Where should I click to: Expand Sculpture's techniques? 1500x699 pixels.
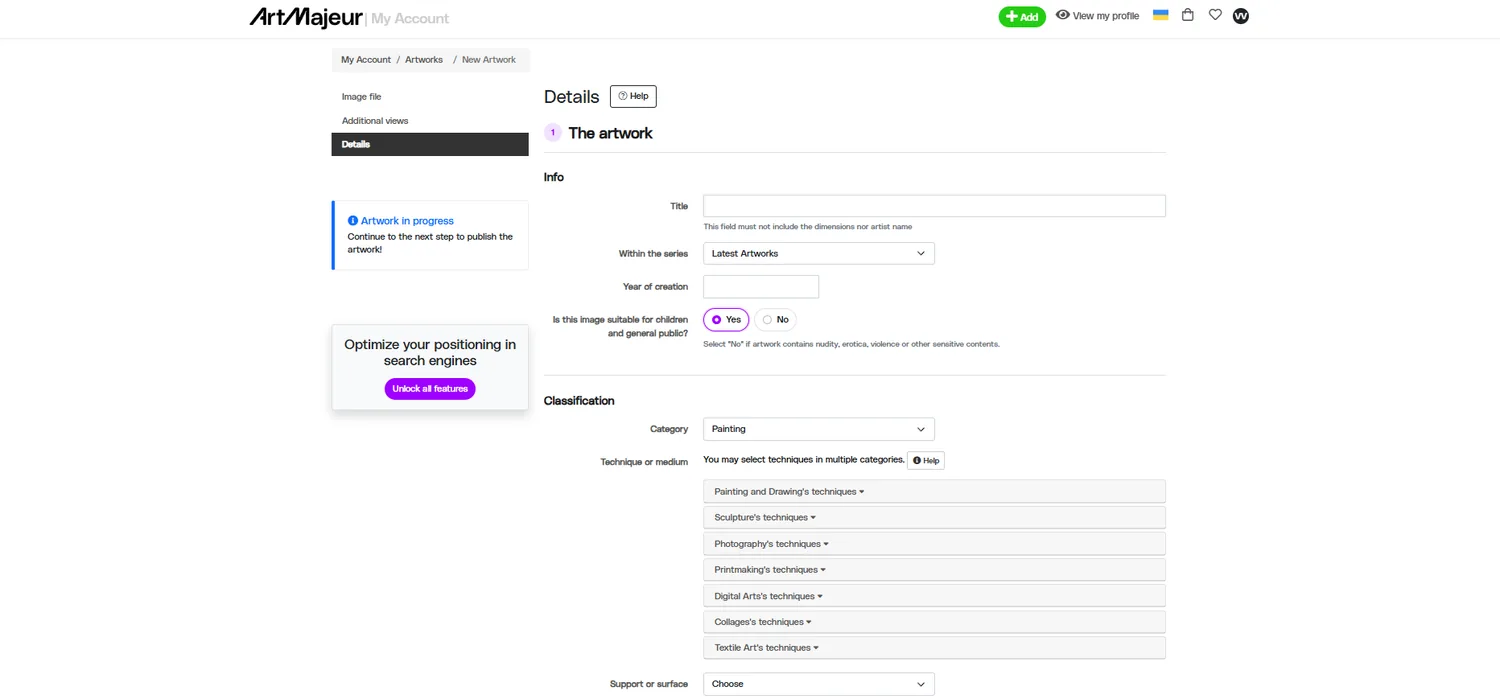pos(934,518)
